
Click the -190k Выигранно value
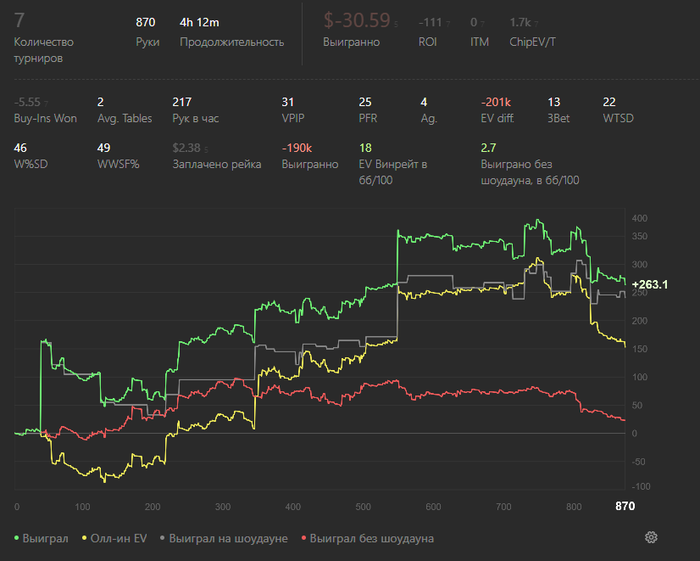297,148
